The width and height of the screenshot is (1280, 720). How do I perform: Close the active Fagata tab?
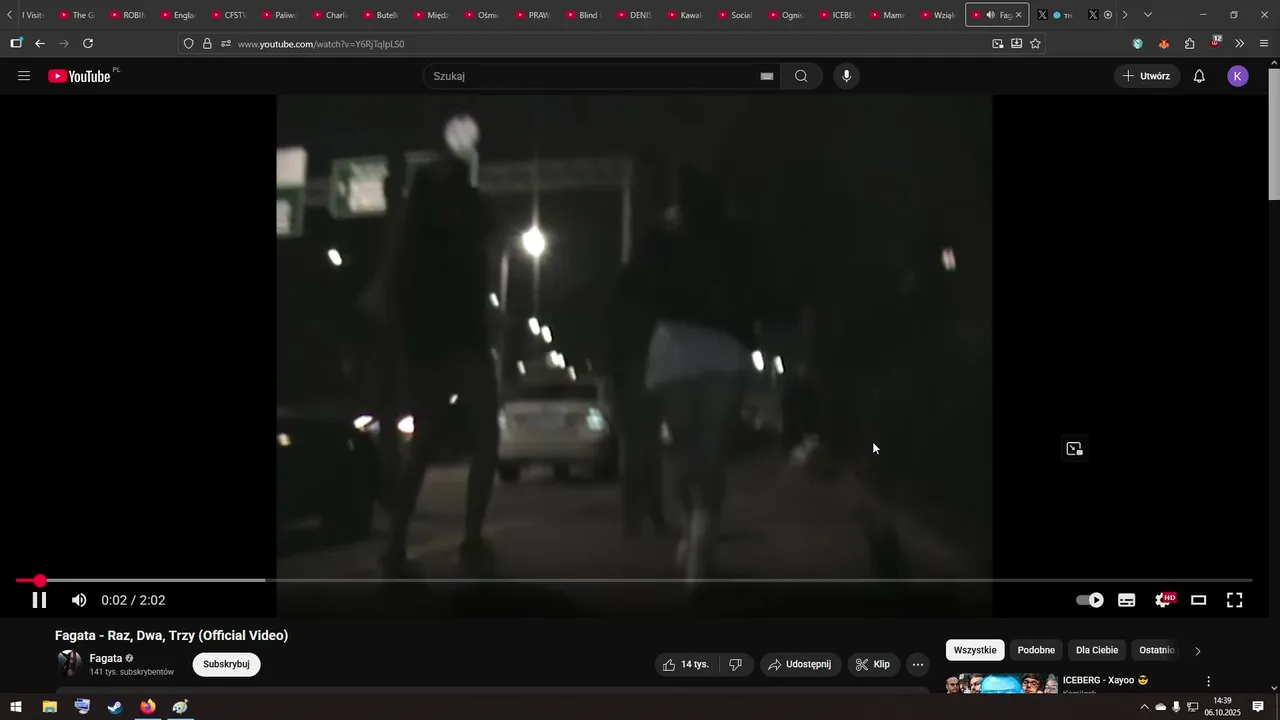pyautogui.click(x=1019, y=15)
